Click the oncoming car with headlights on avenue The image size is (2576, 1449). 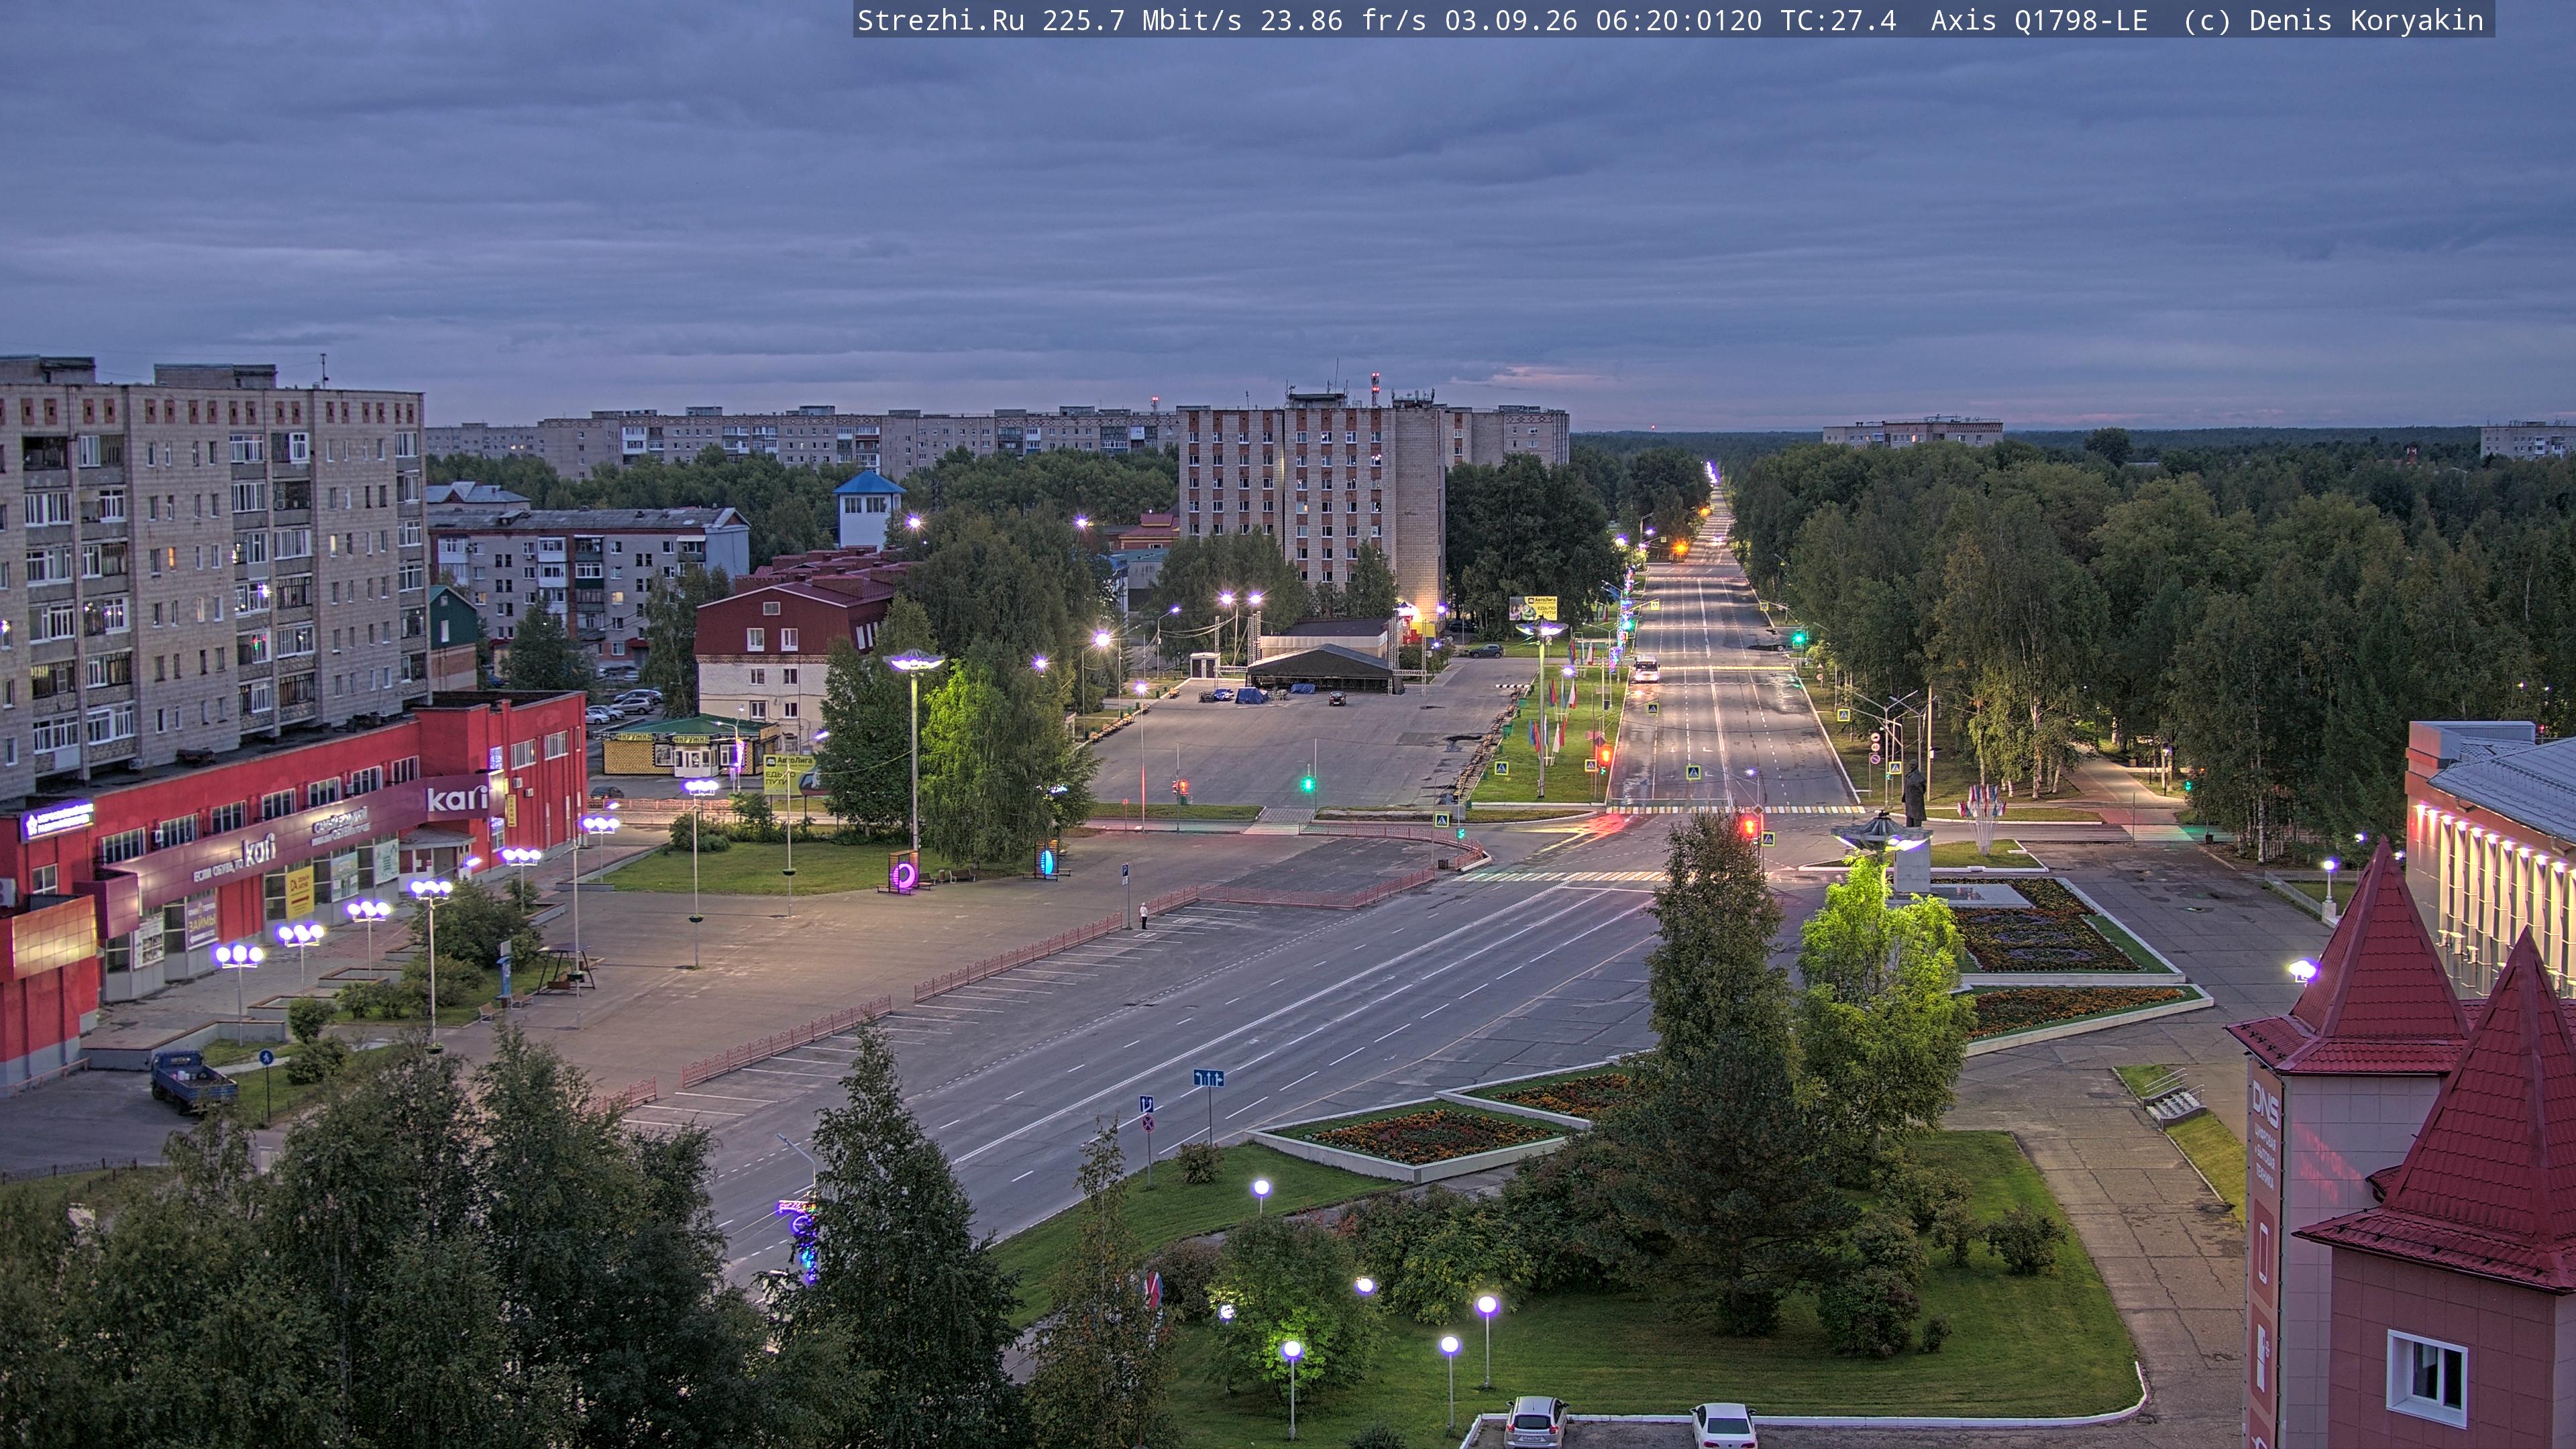click(1645, 669)
